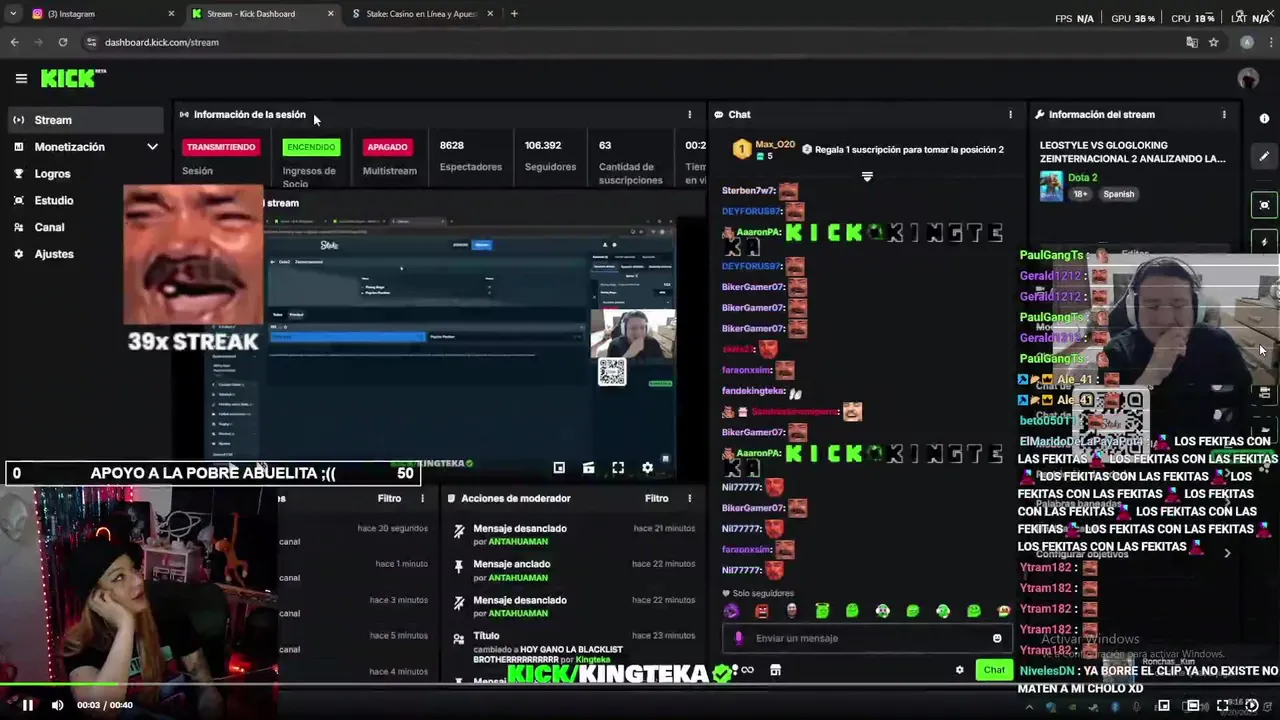Click the Spanish language tag

tap(1118, 194)
